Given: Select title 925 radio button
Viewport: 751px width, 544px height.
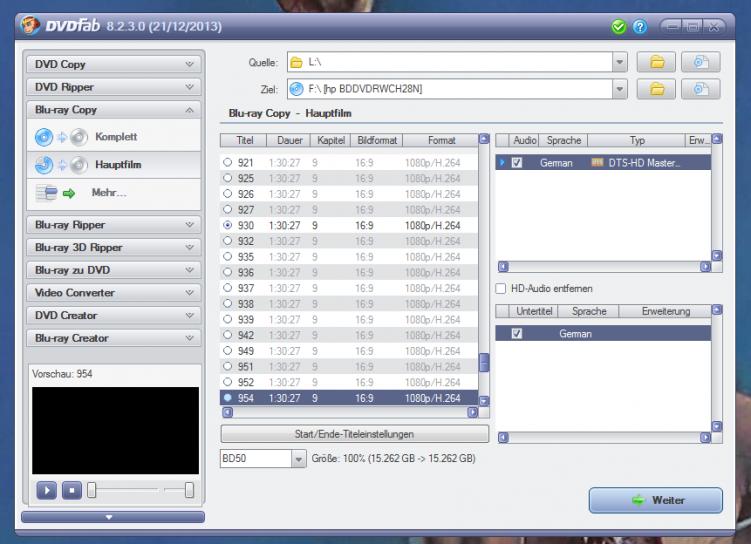Looking at the screenshot, I should [x=228, y=178].
